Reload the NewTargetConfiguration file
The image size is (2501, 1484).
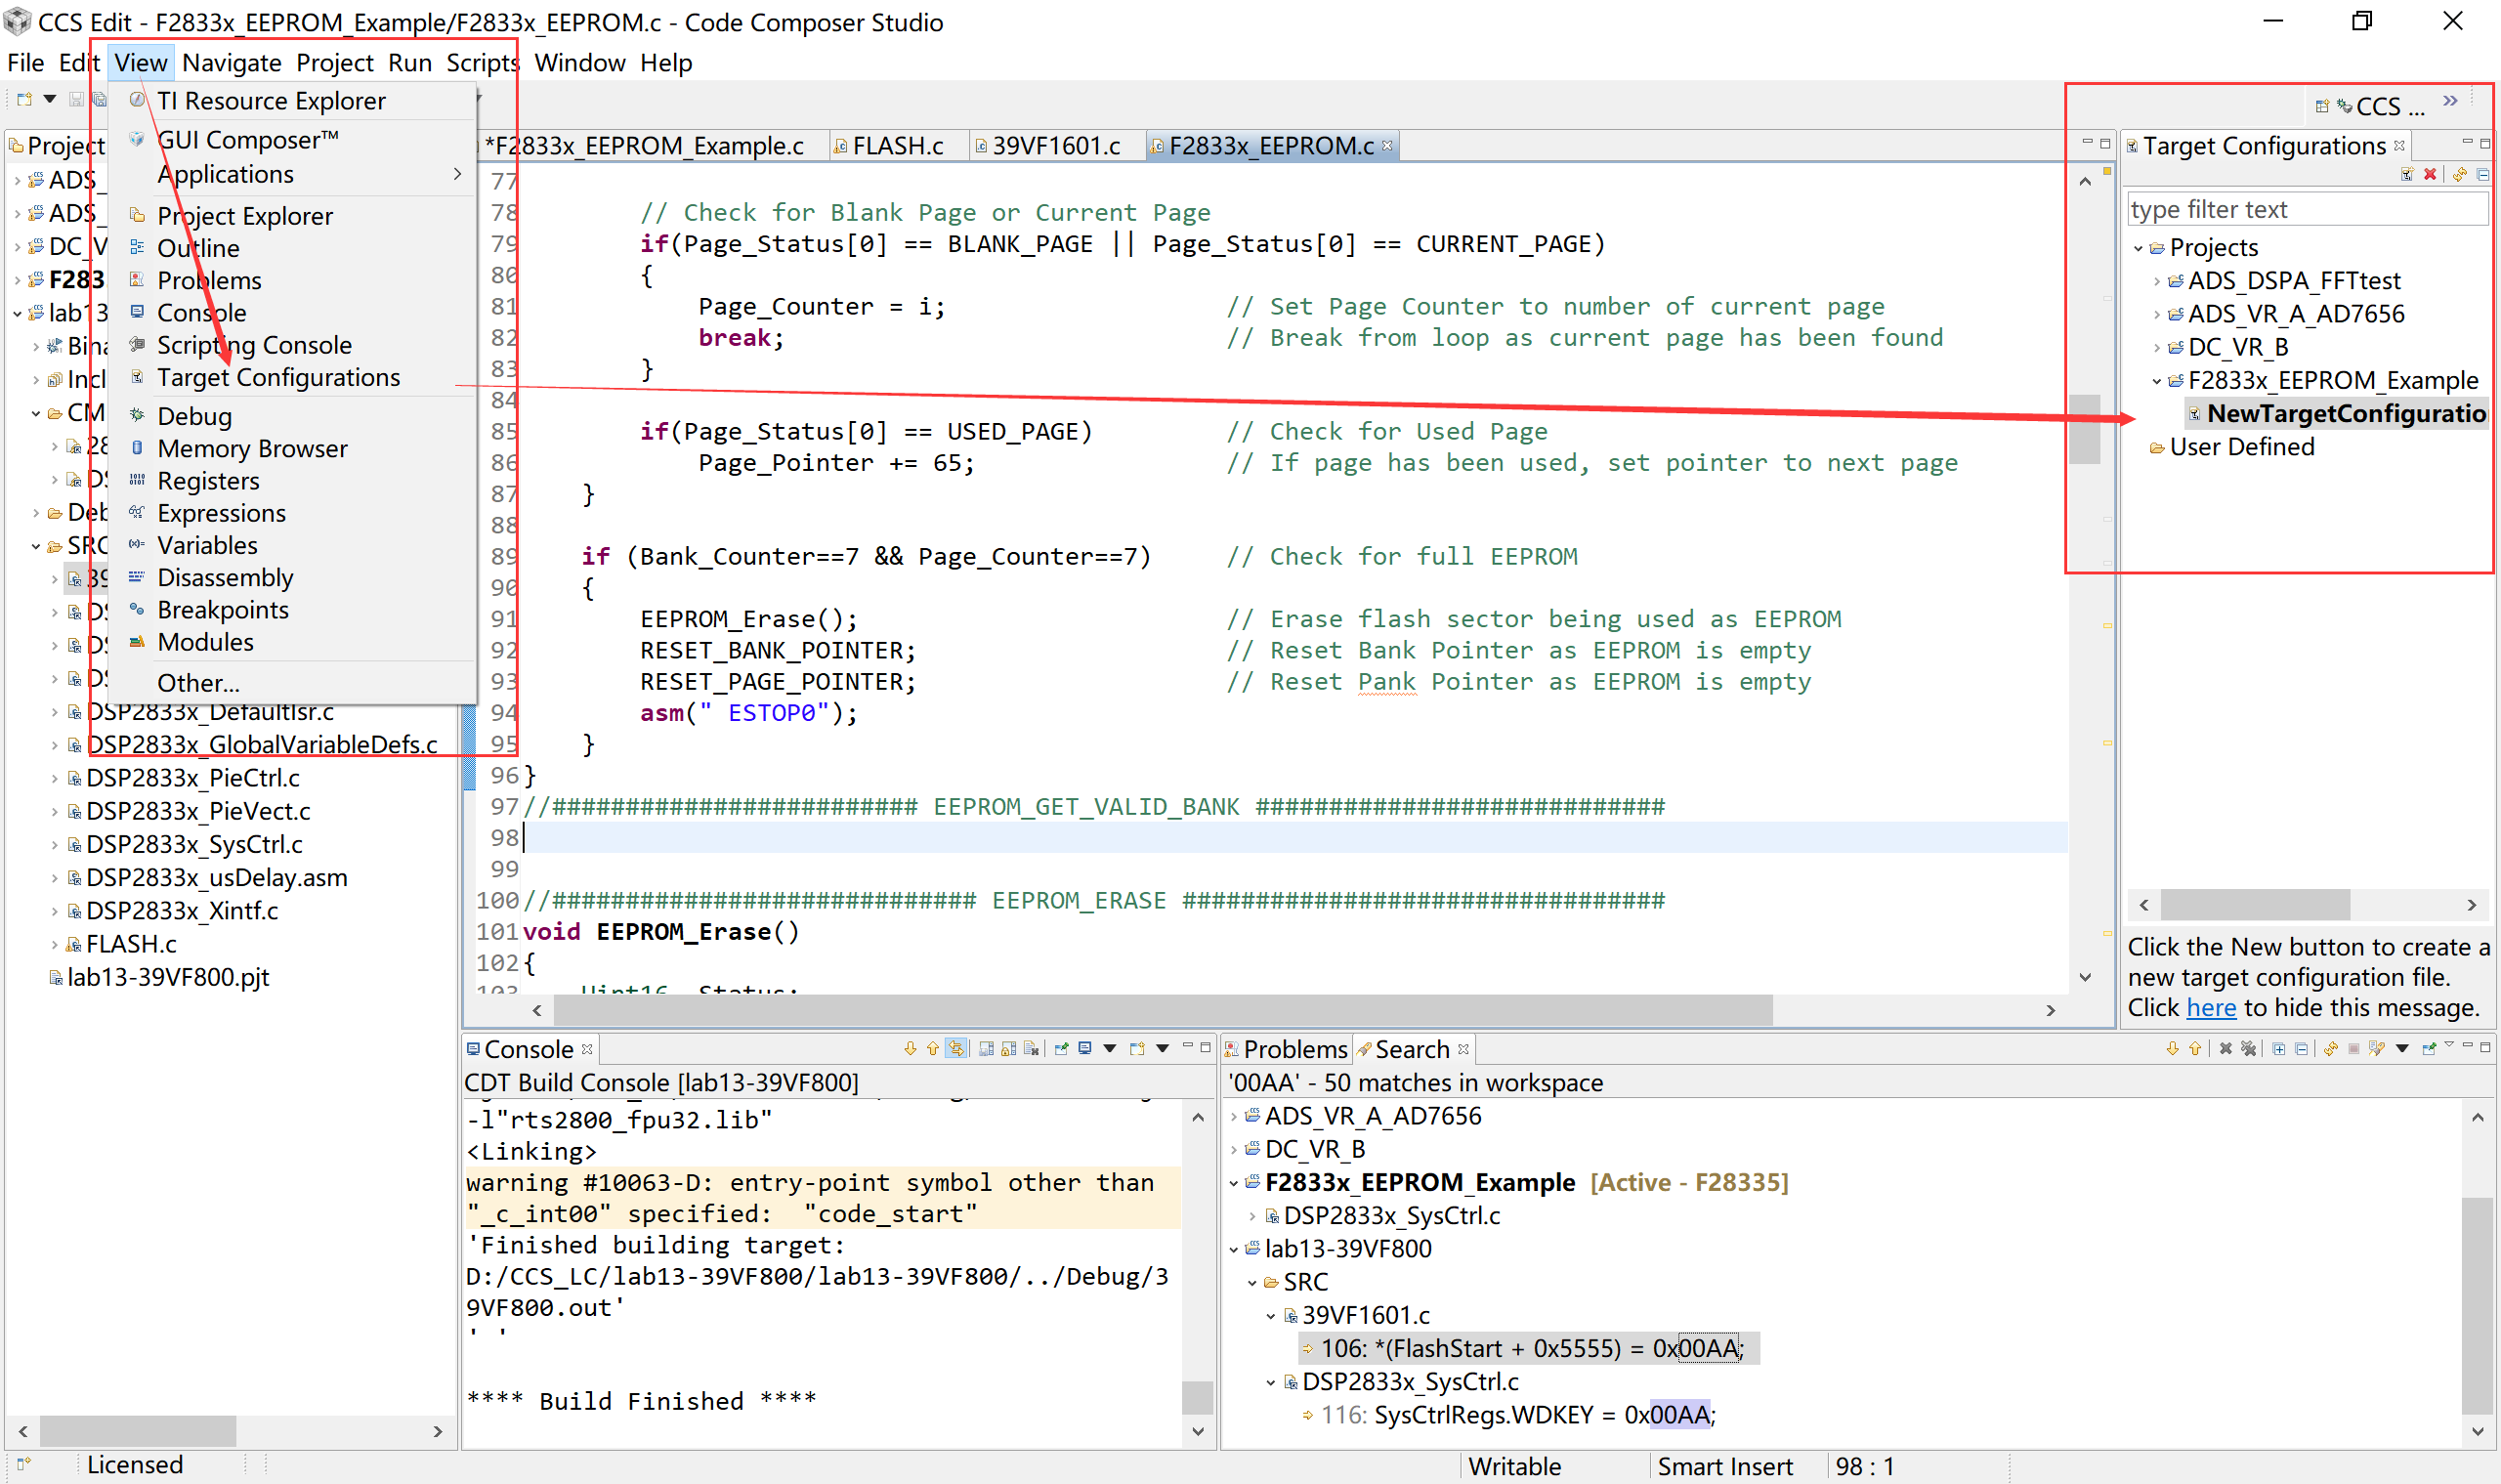click(2459, 175)
